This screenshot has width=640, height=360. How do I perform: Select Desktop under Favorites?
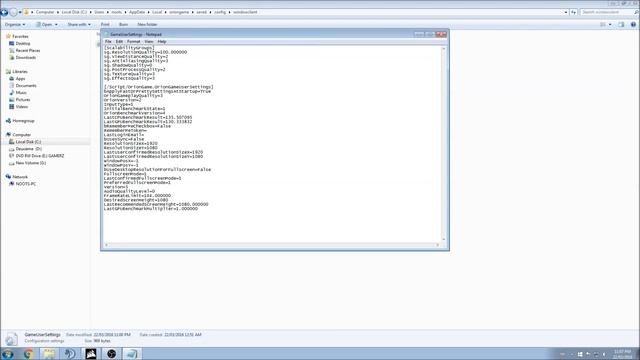pyautogui.click(x=22, y=43)
